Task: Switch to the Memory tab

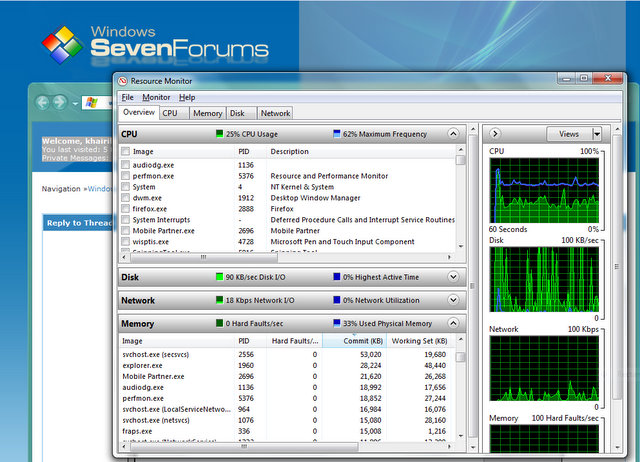Action: pyautogui.click(x=207, y=113)
